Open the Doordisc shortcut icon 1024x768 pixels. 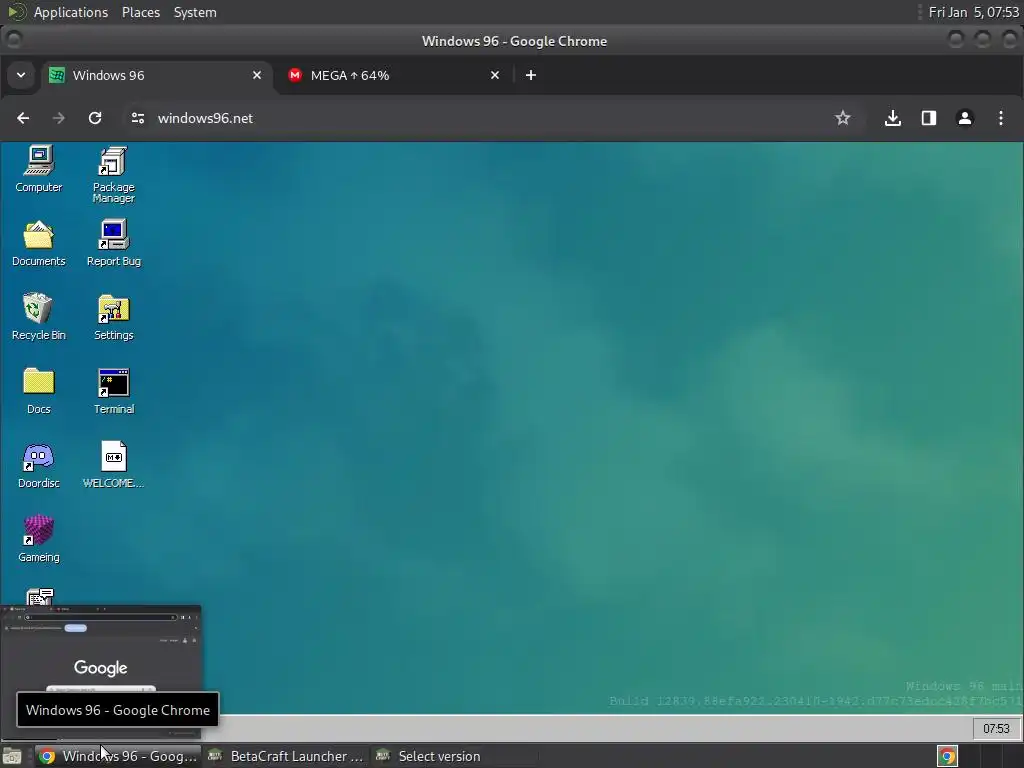(x=39, y=466)
